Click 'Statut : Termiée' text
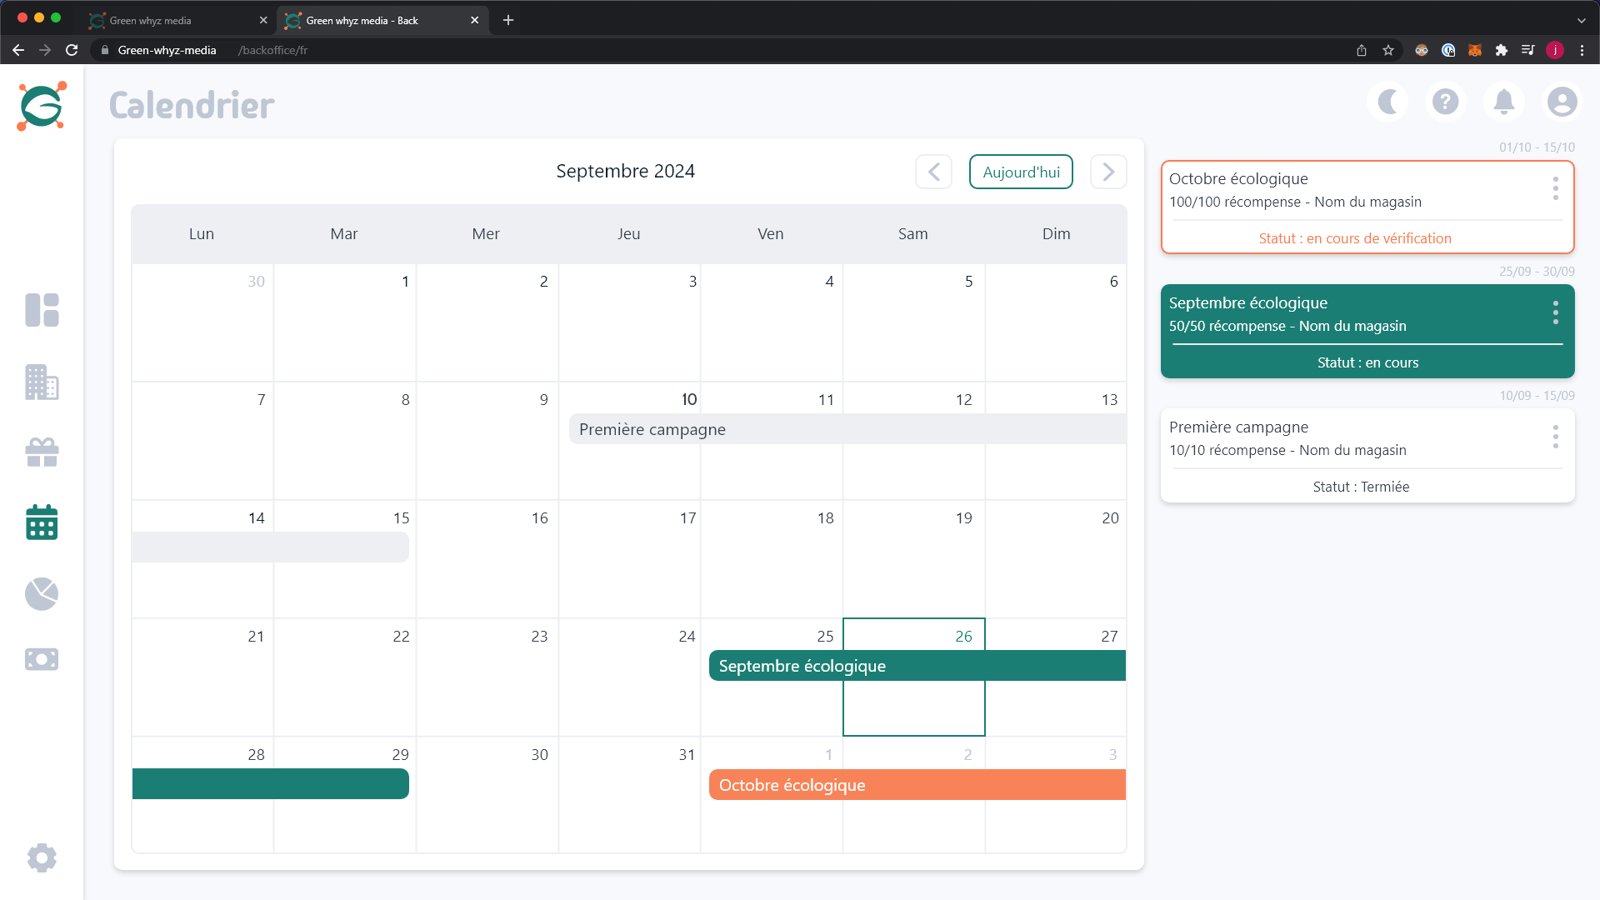Viewport: 1600px width, 900px height. tap(1361, 487)
